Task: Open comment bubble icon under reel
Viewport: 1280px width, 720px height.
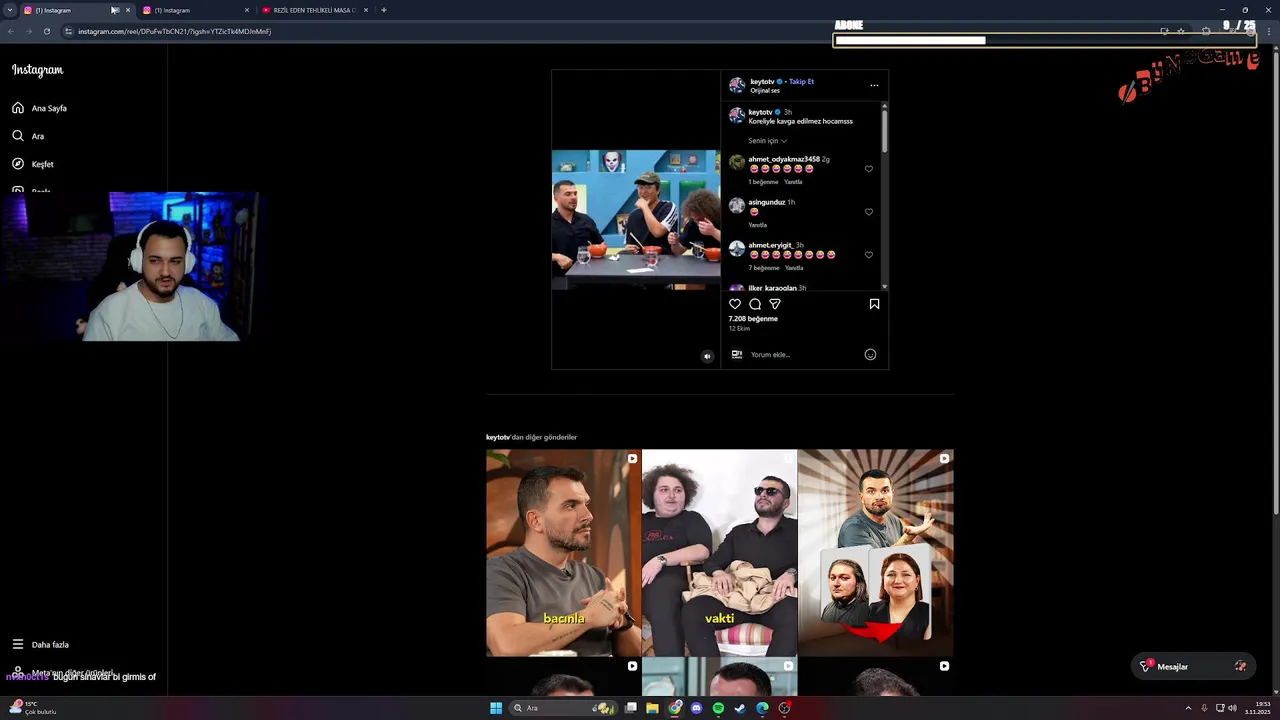Action: point(755,304)
